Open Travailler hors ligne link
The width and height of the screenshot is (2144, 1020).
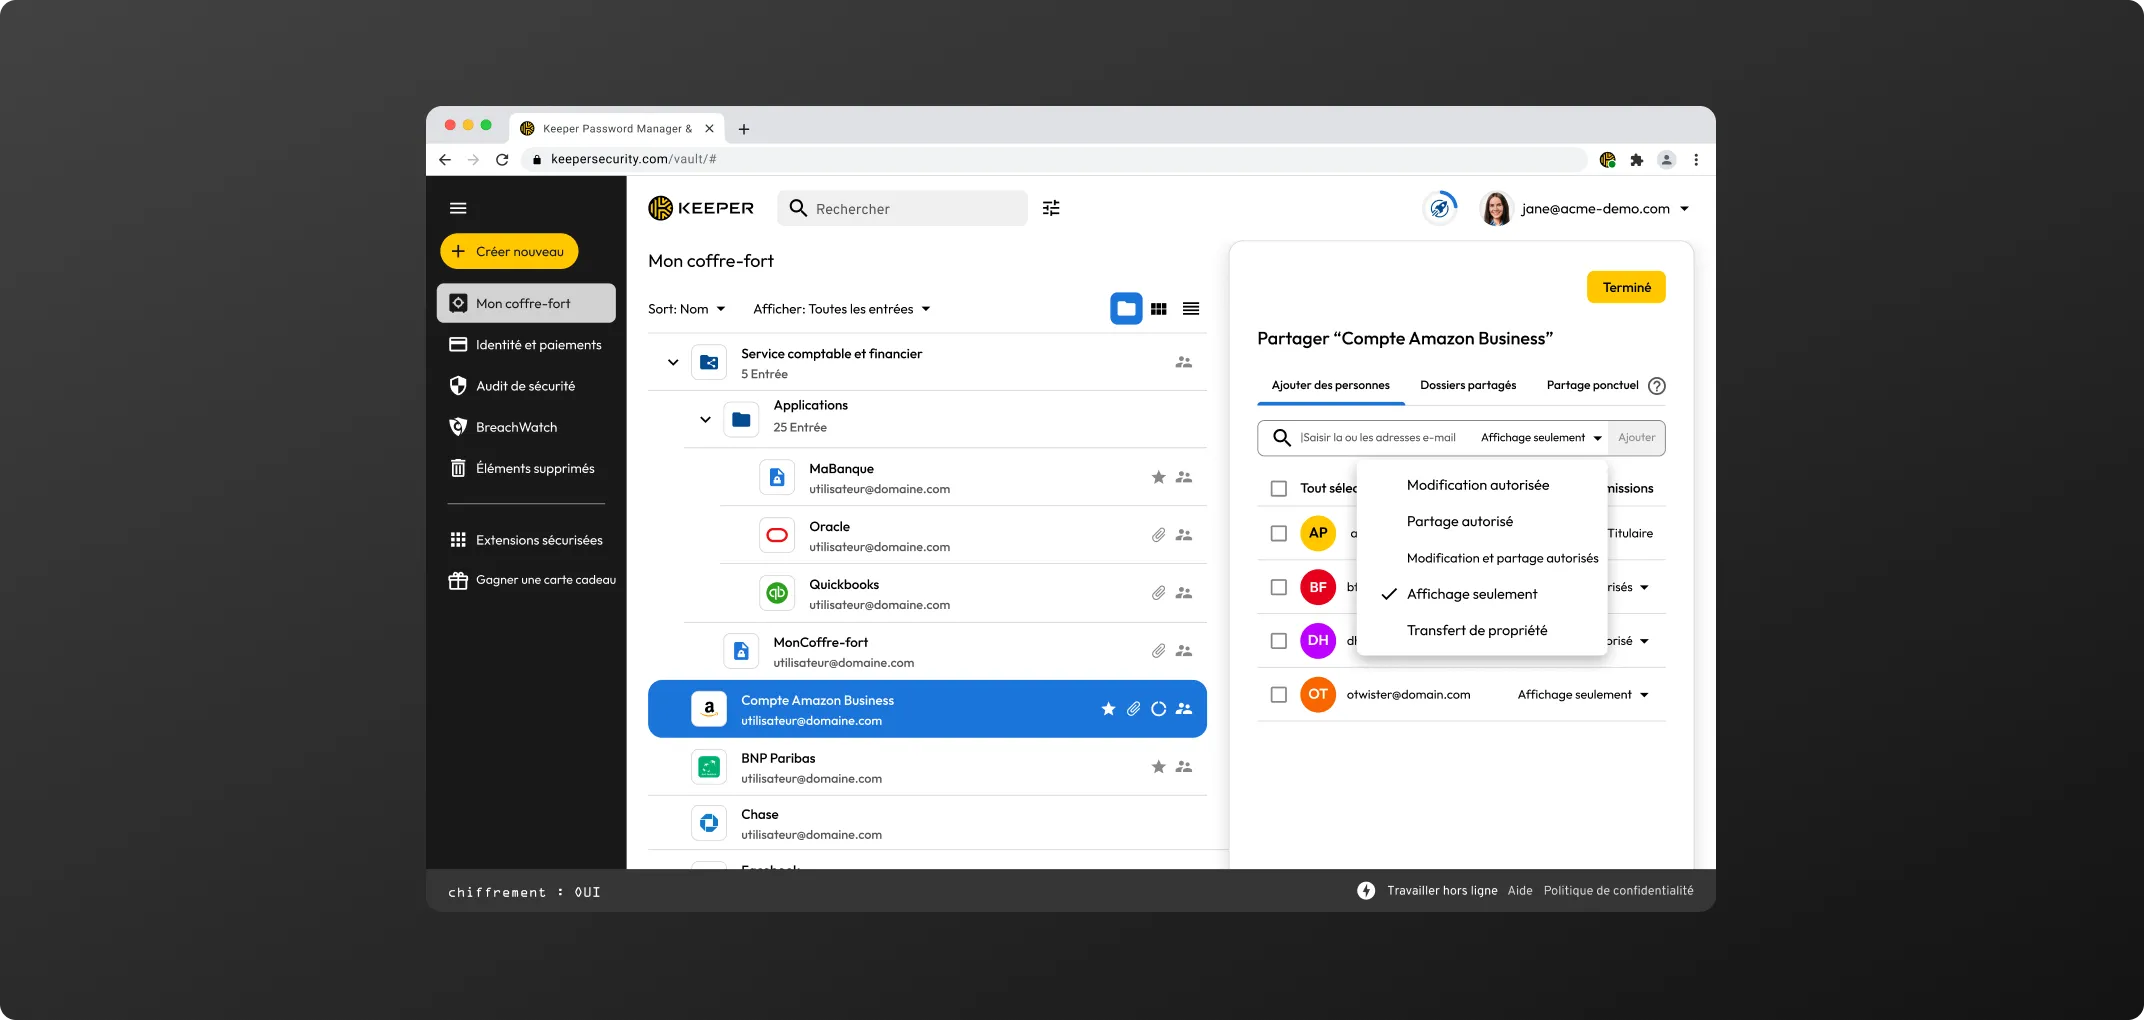click(x=1442, y=891)
